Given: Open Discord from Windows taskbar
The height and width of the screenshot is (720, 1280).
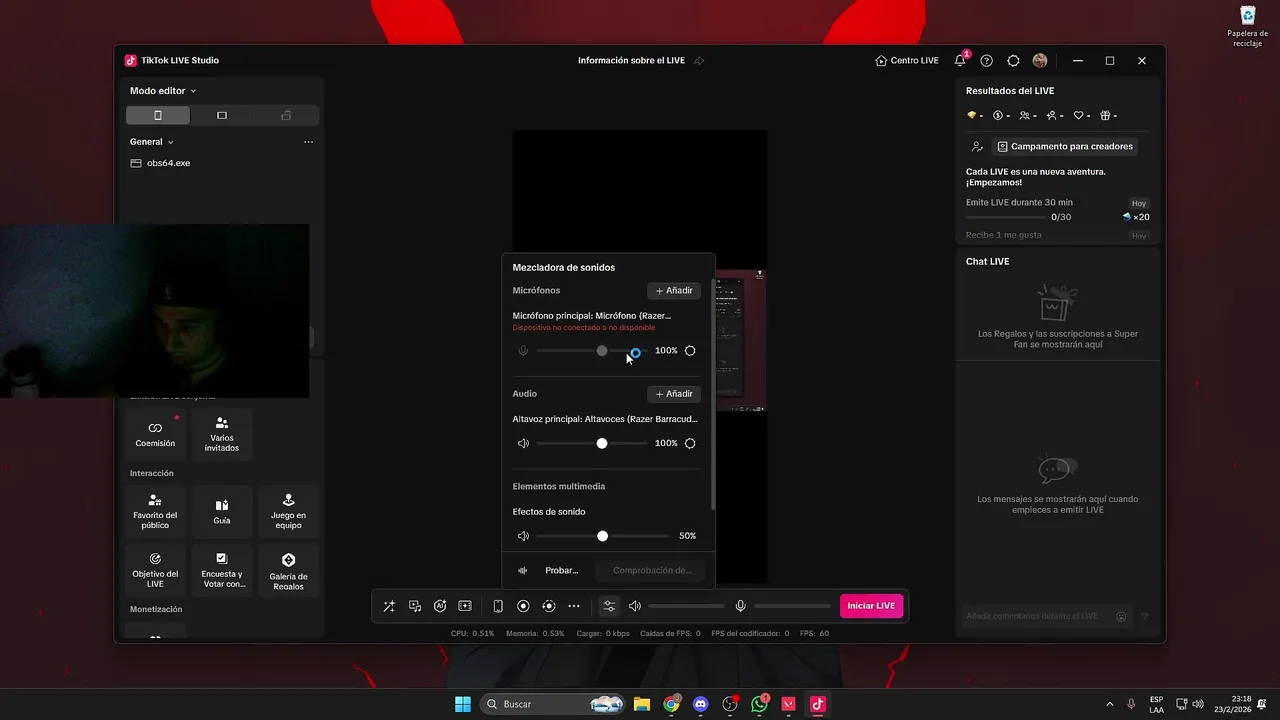Looking at the screenshot, I should point(700,704).
